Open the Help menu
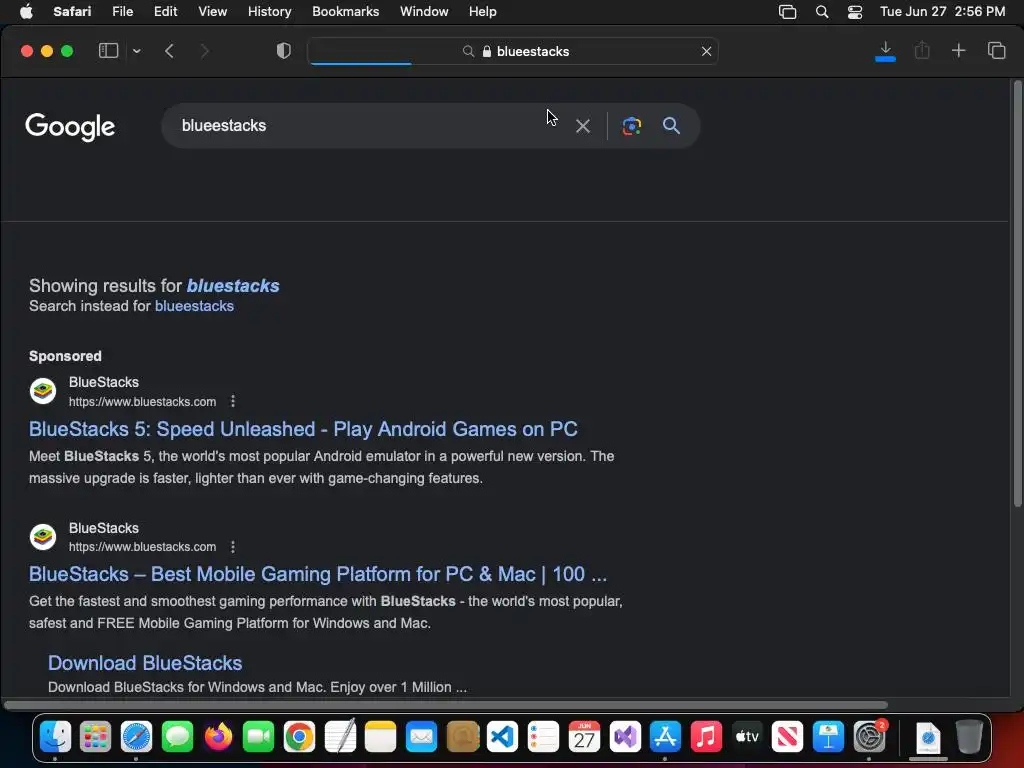 point(483,12)
